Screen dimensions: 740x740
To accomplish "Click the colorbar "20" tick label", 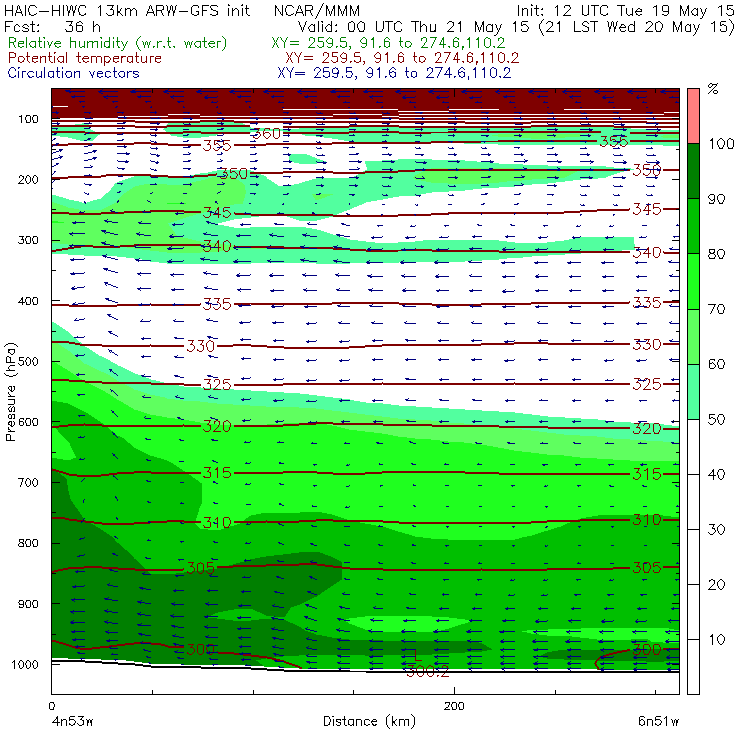I will point(716,585).
